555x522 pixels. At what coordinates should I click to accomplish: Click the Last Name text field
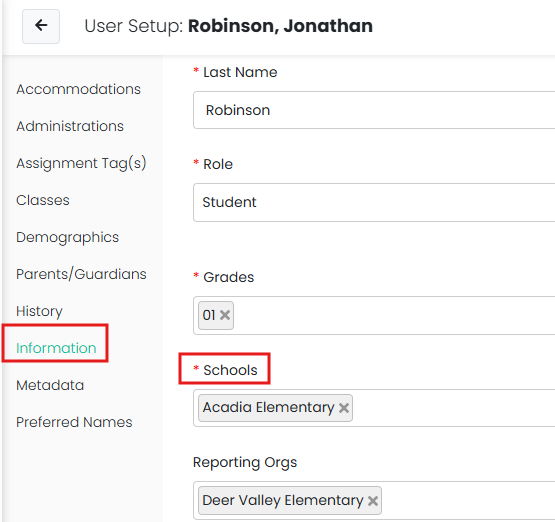click(374, 110)
